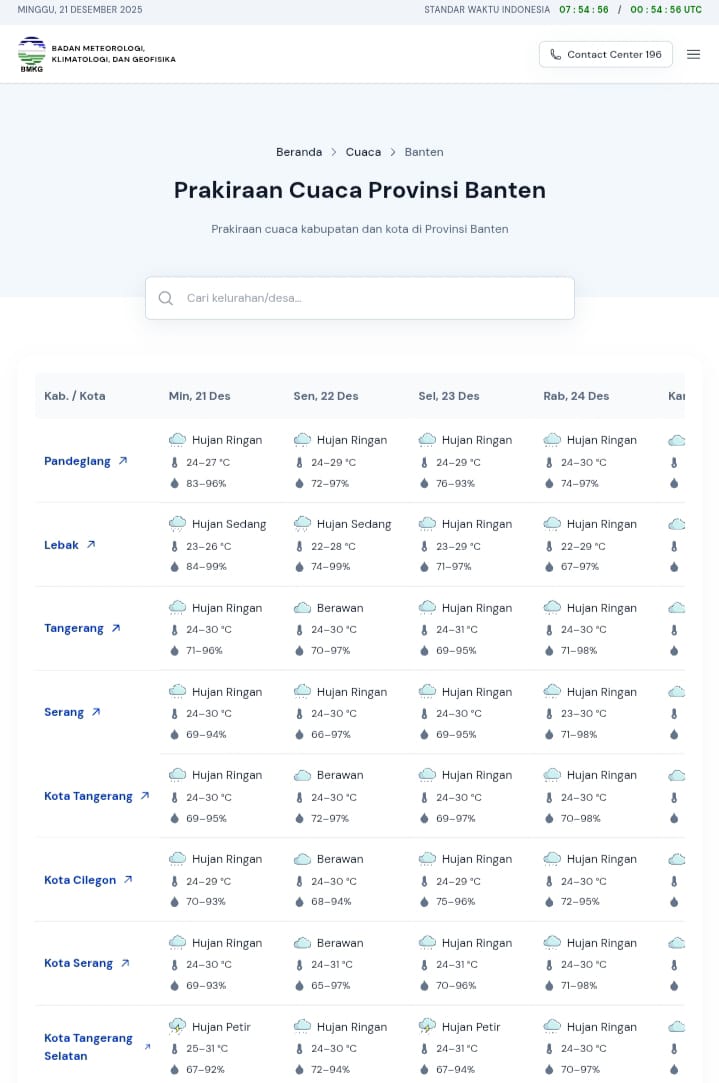719x1083 pixels.
Task: Click the arrow icon next to Lebak
Action: [91, 545]
